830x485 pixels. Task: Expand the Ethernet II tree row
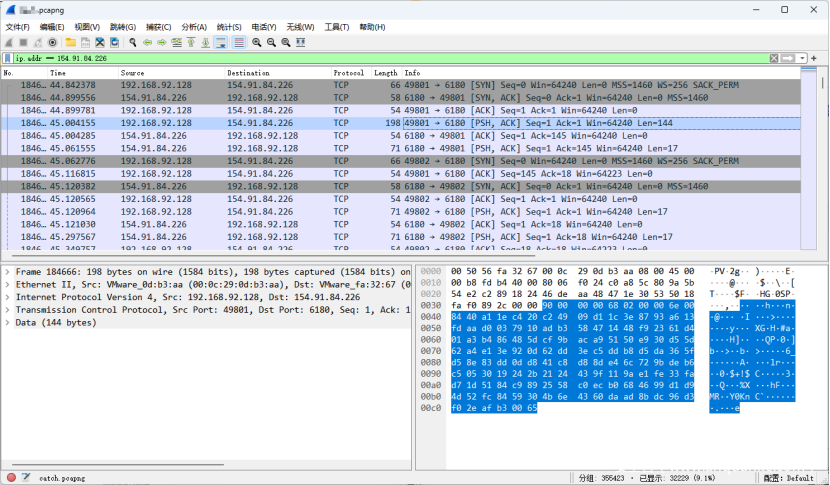coord(8,284)
